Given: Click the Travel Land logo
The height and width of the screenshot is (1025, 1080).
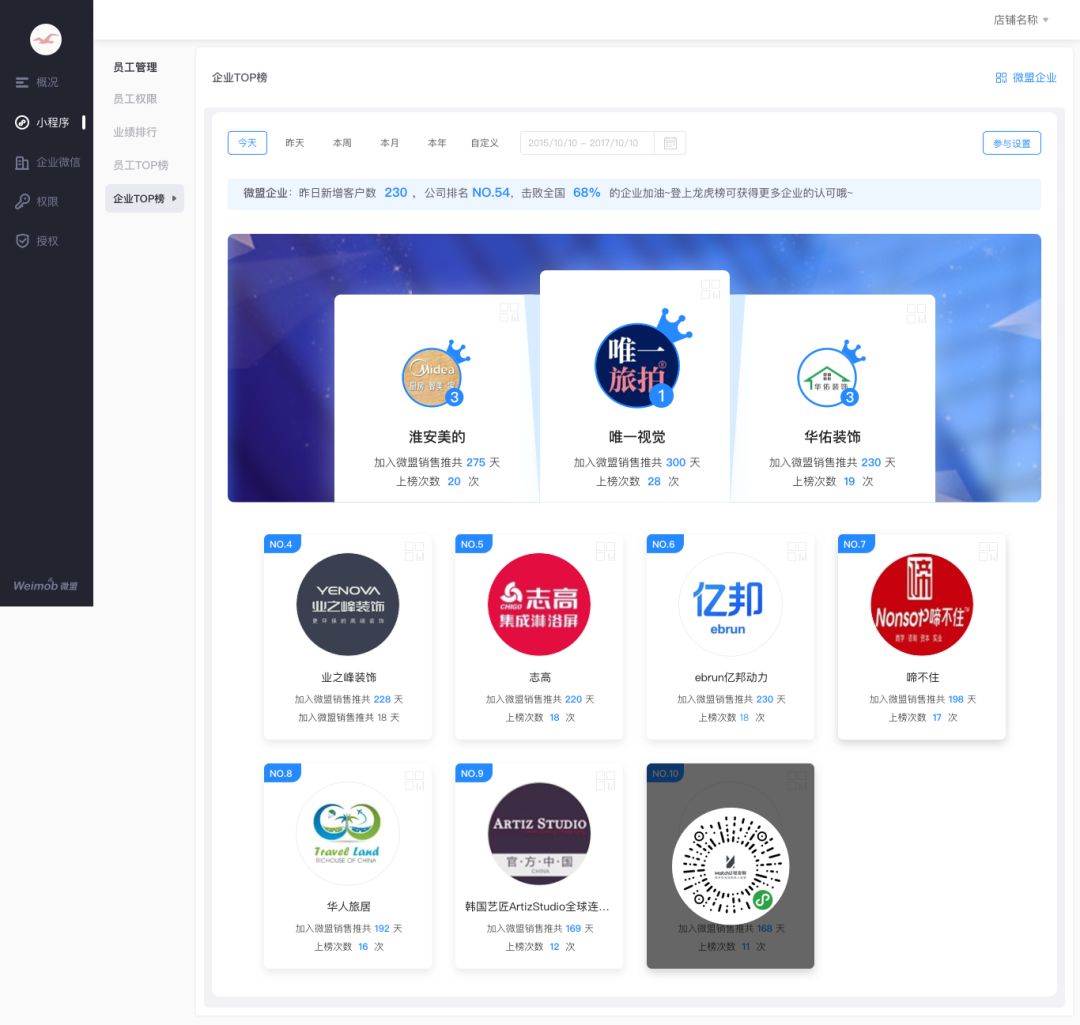Looking at the screenshot, I should click(x=348, y=834).
